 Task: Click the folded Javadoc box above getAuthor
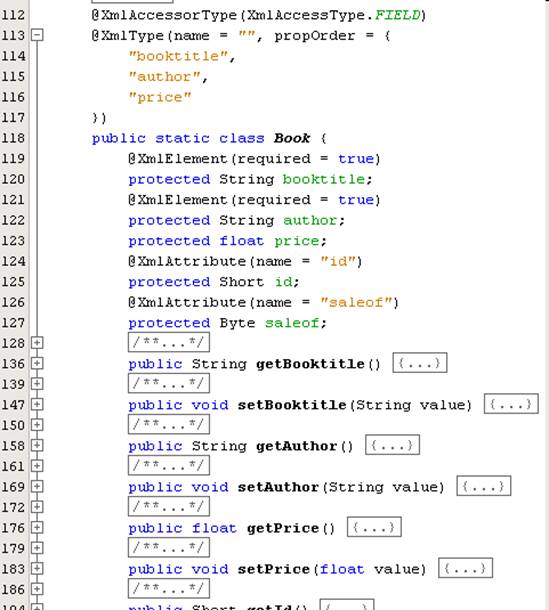169,424
